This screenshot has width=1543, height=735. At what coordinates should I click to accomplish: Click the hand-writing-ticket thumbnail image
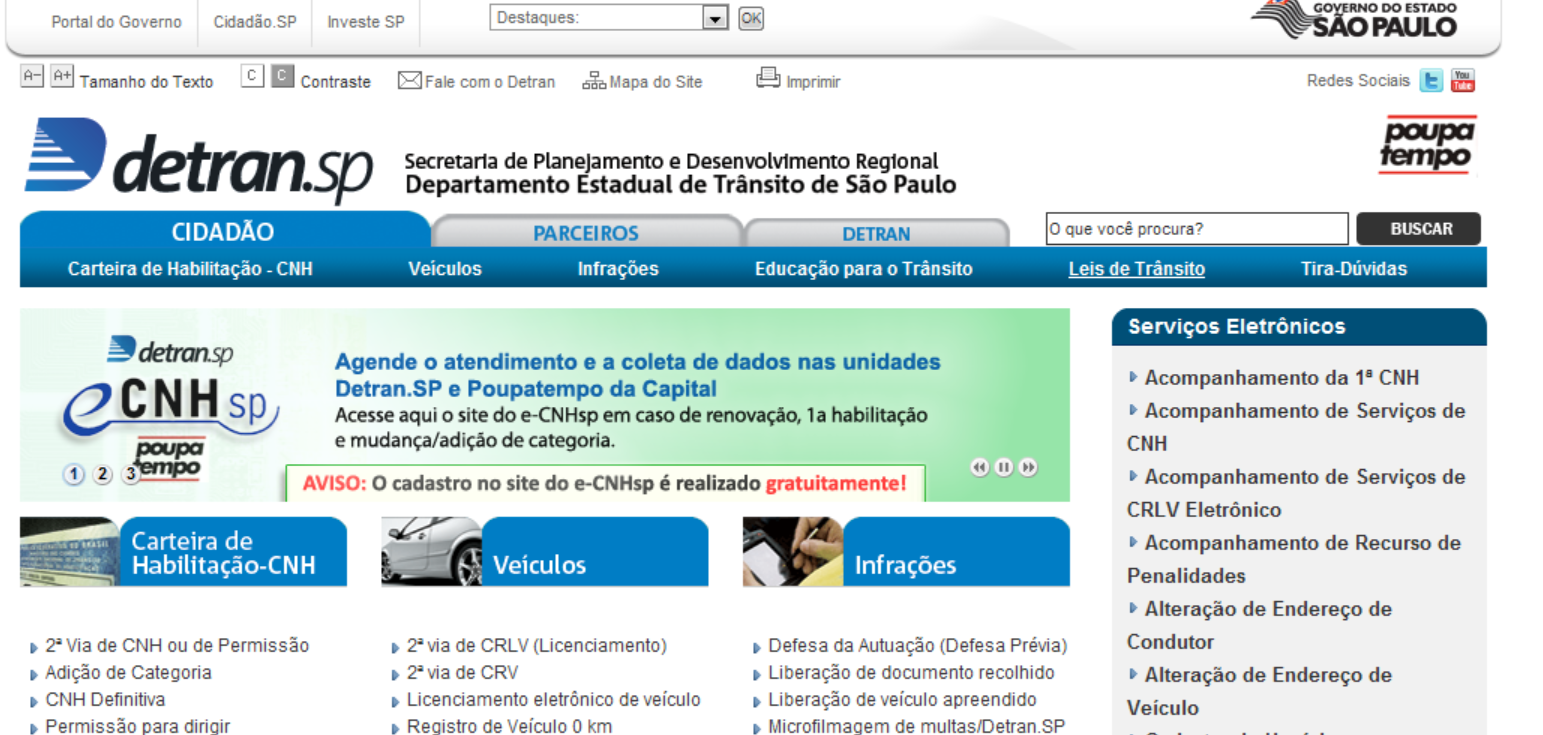pyautogui.click(x=793, y=551)
